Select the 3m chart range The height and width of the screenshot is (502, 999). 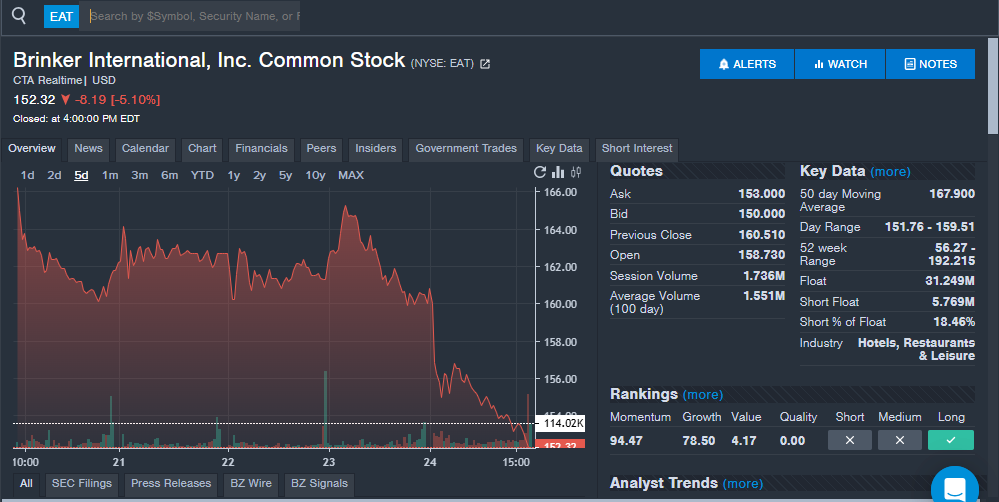[x=140, y=175]
